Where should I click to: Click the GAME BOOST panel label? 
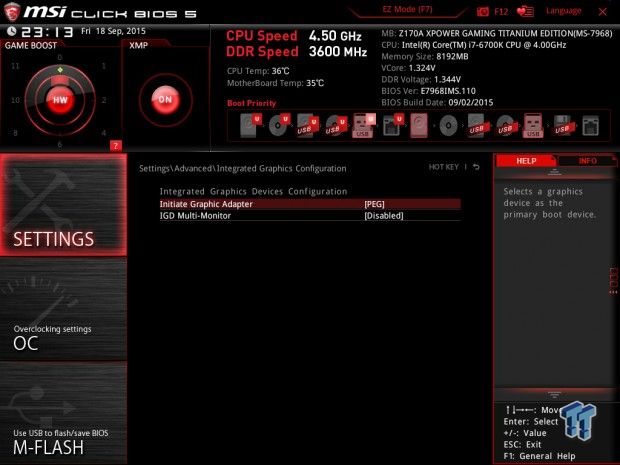[31, 45]
